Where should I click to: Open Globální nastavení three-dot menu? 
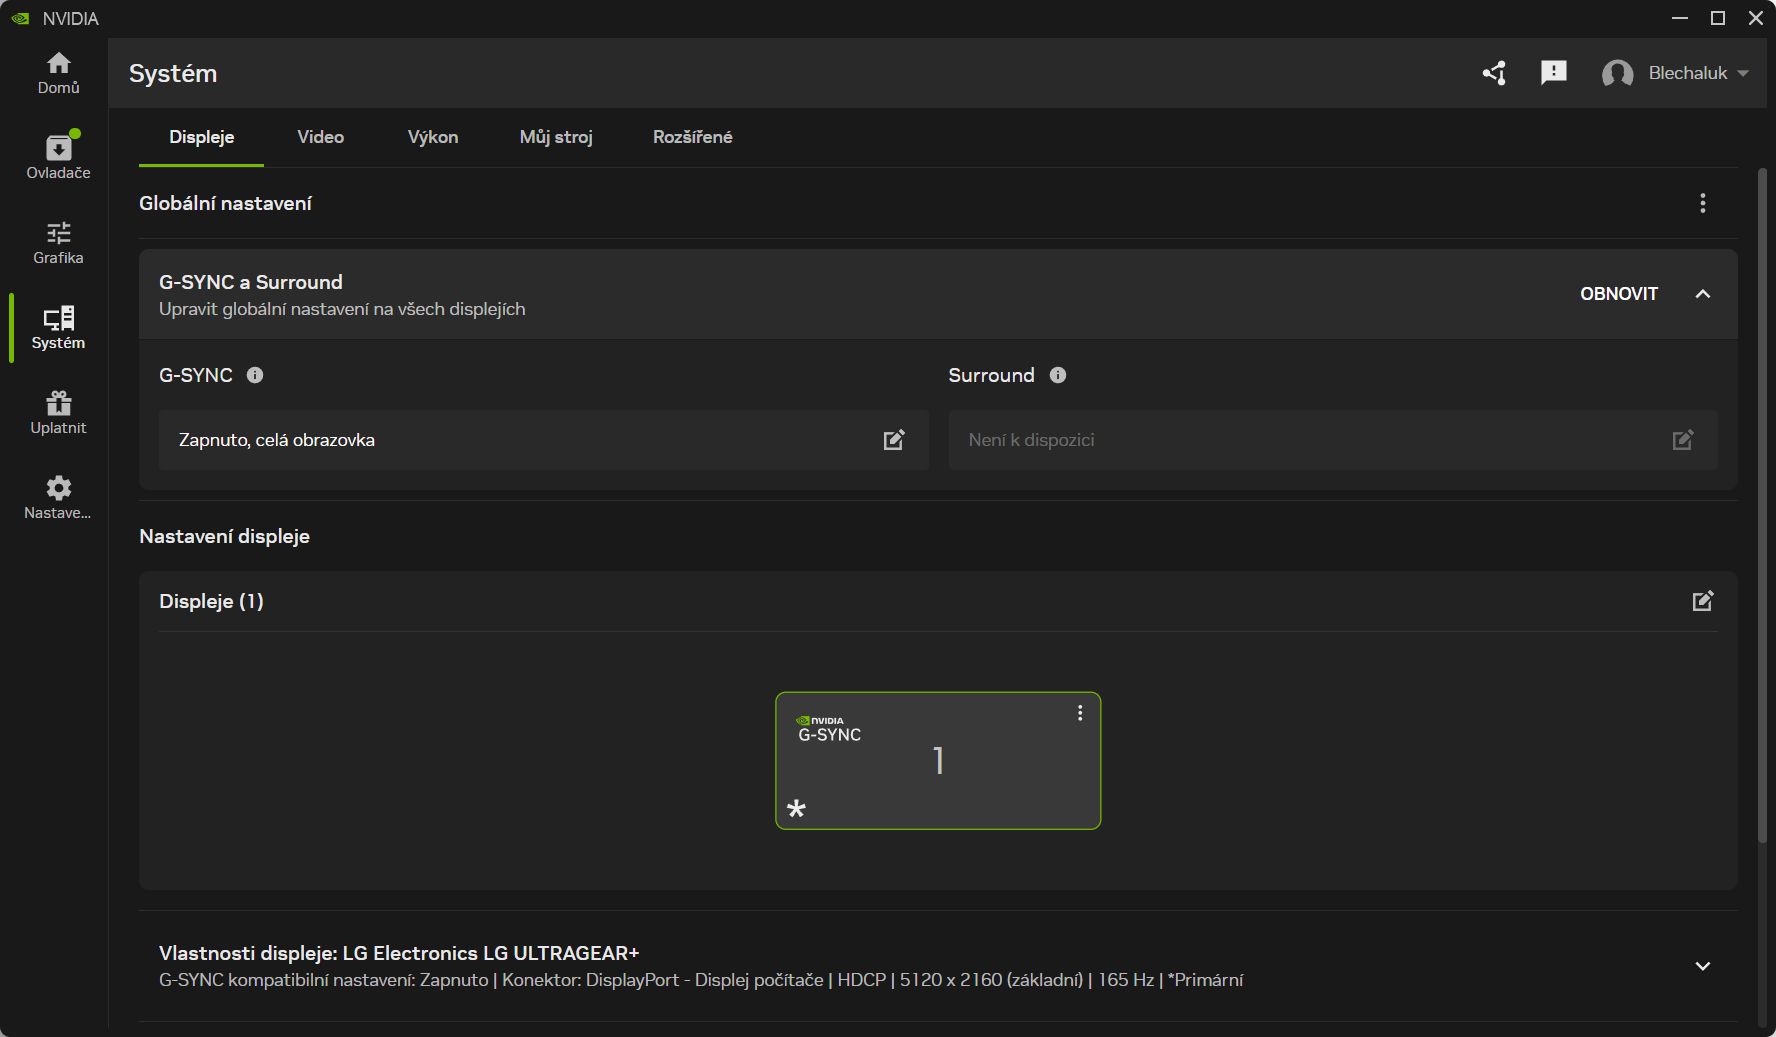pos(1702,203)
